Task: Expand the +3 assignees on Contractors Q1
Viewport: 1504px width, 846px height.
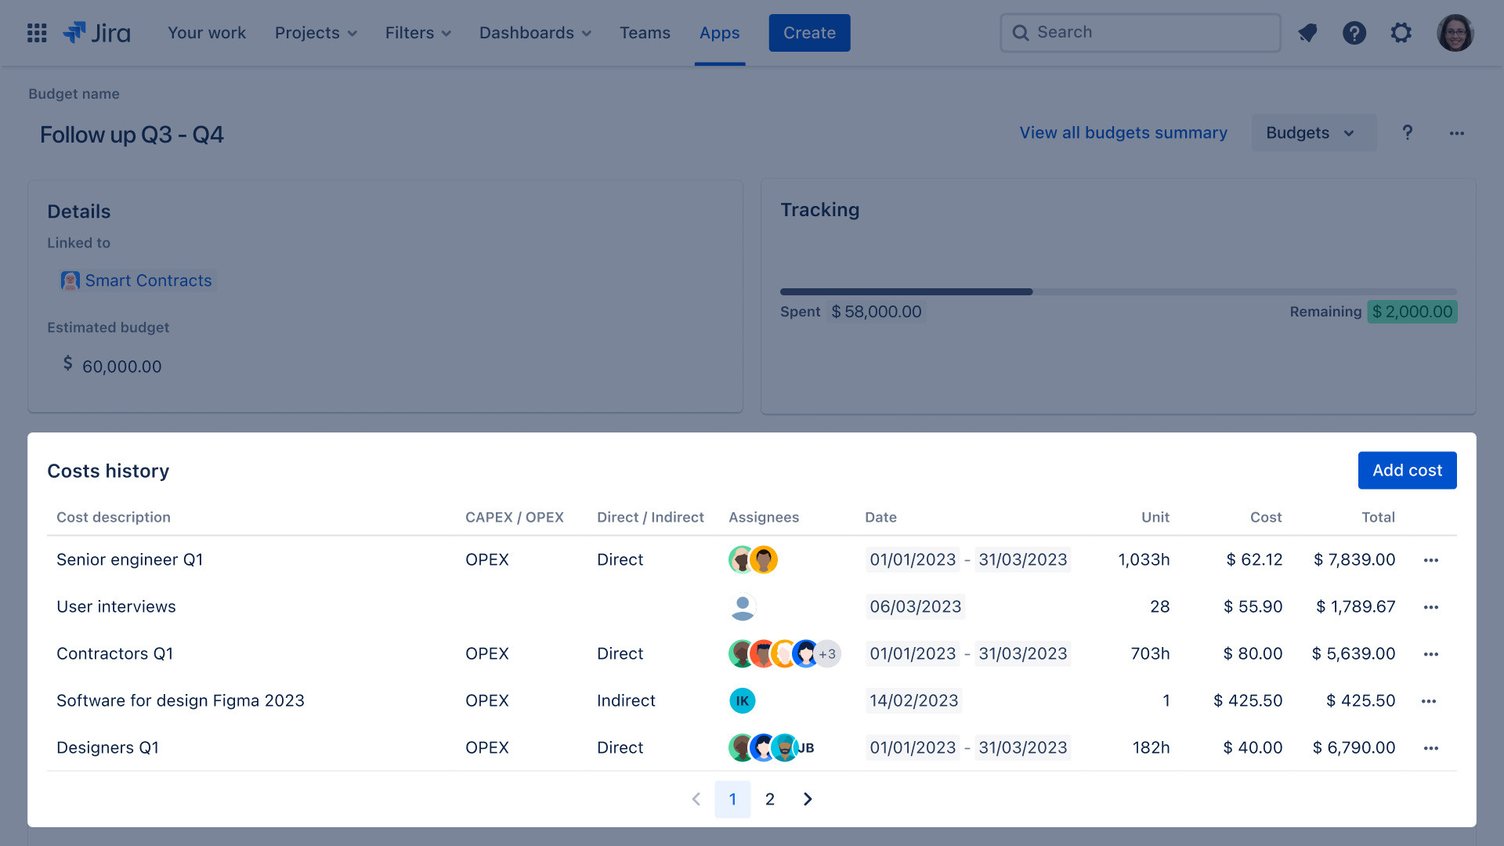Action: coord(828,653)
